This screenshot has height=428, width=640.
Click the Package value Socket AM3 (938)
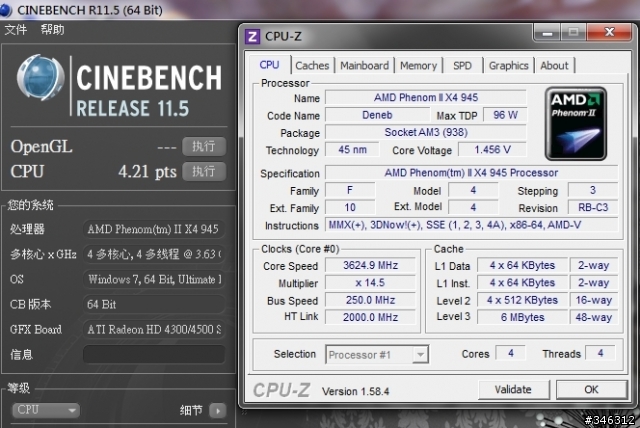(426, 132)
